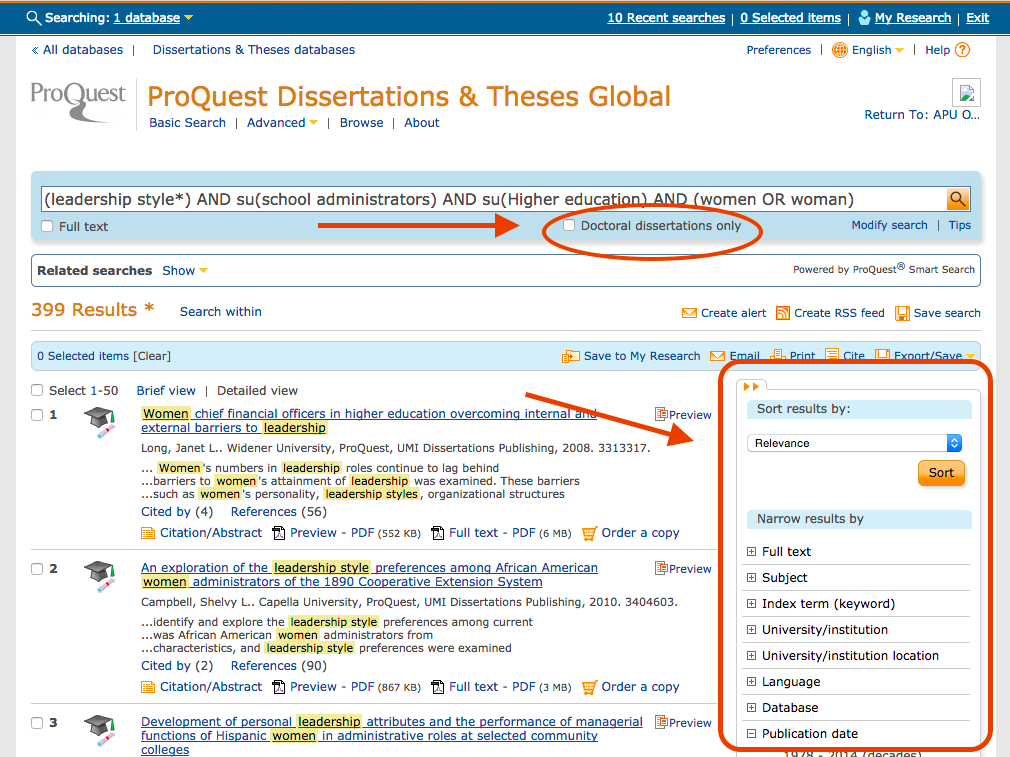This screenshot has width=1010, height=757.
Task: Open 10 Recent searches
Action: pyautogui.click(x=666, y=18)
